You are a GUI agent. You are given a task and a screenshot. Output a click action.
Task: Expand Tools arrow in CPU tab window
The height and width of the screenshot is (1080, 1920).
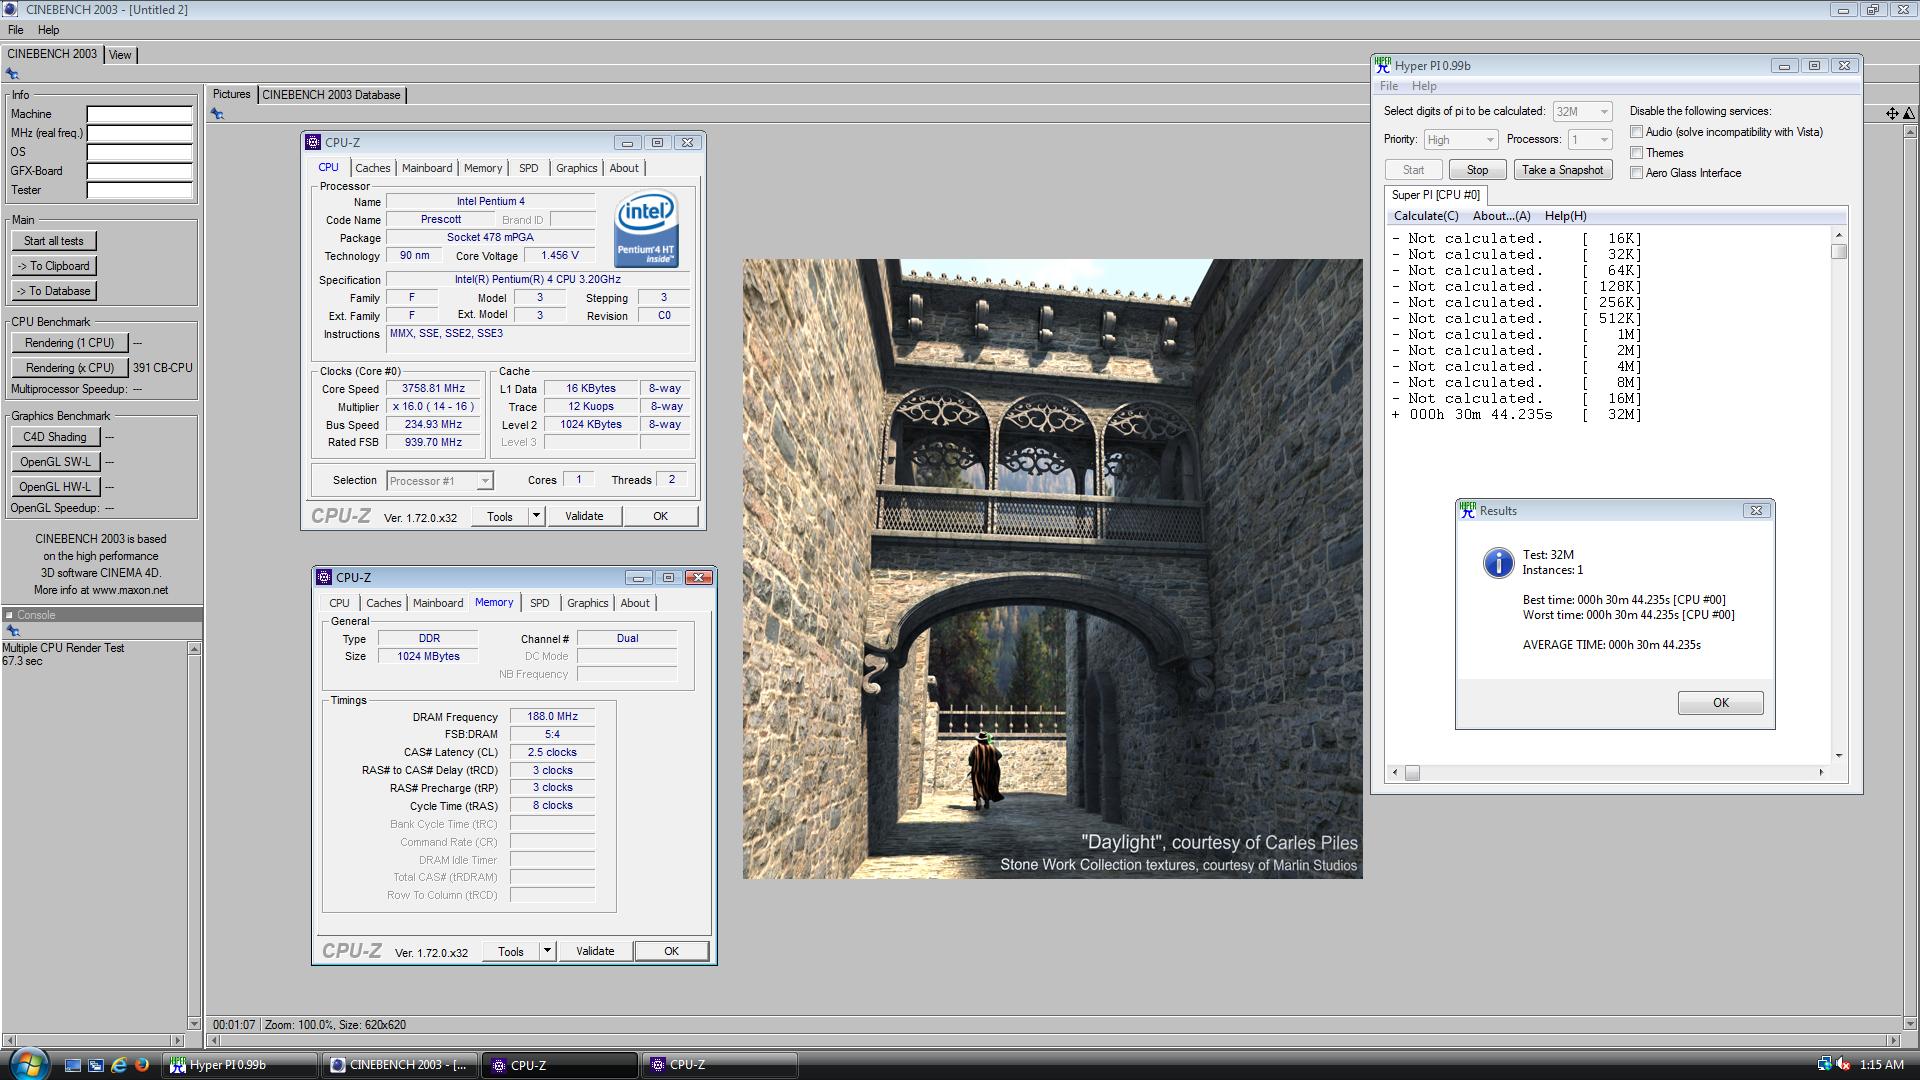click(536, 516)
